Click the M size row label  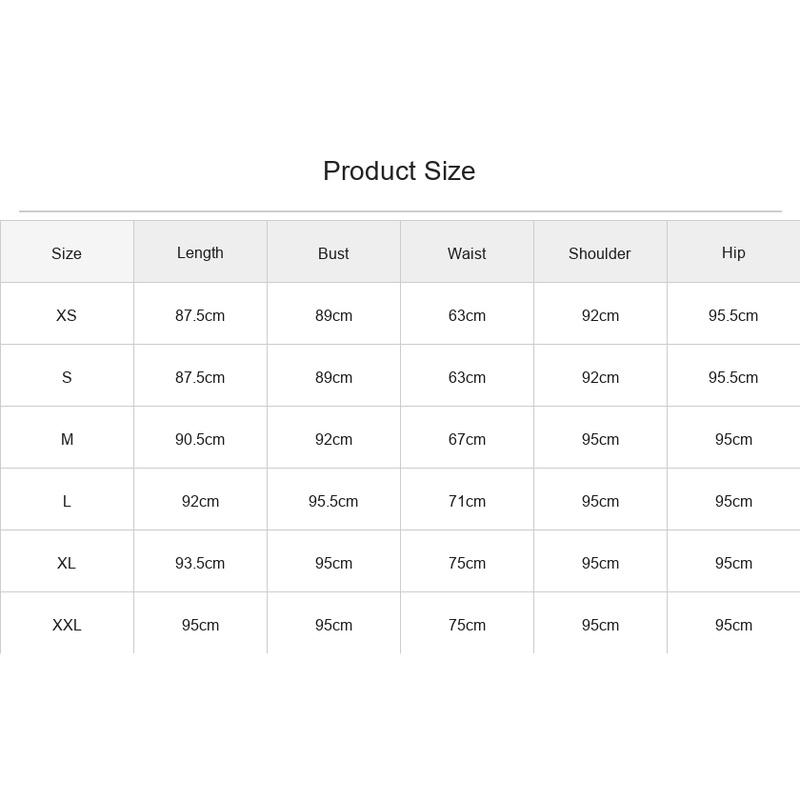67,439
